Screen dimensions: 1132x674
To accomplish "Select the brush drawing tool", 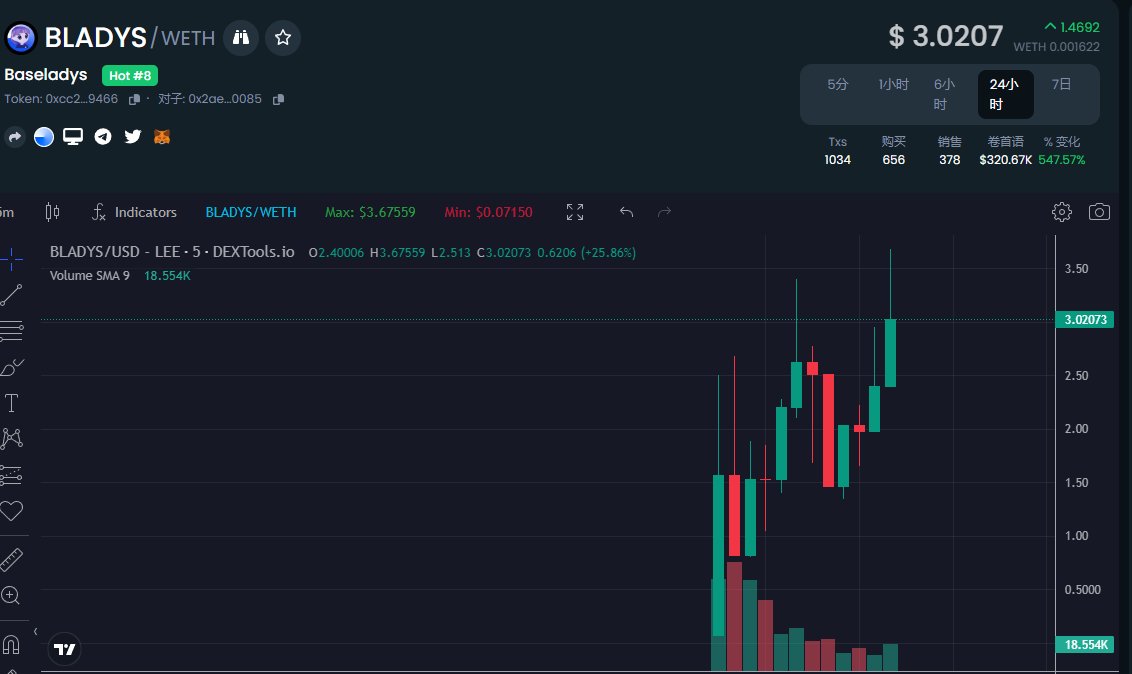I will point(12,367).
